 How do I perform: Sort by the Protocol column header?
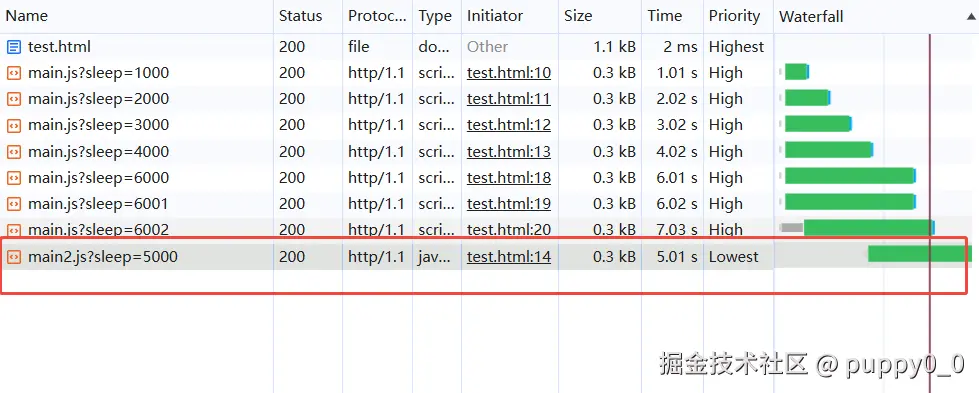tap(377, 16)
